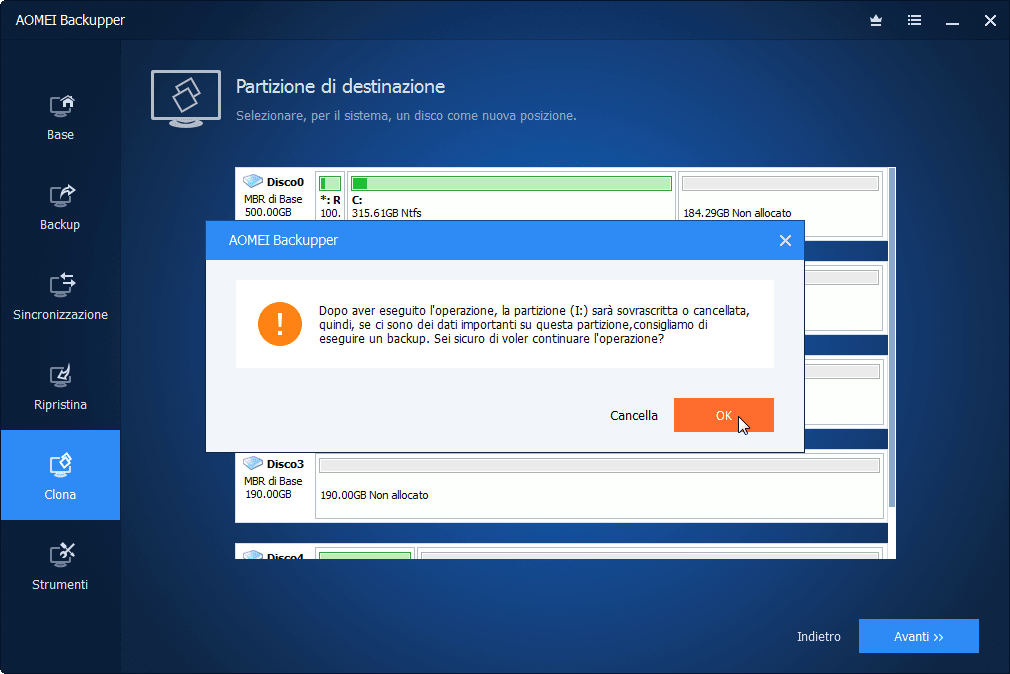Open the list menu icon in title bar
Viewport: 1010px width, 674px height.
pos(914,21)
